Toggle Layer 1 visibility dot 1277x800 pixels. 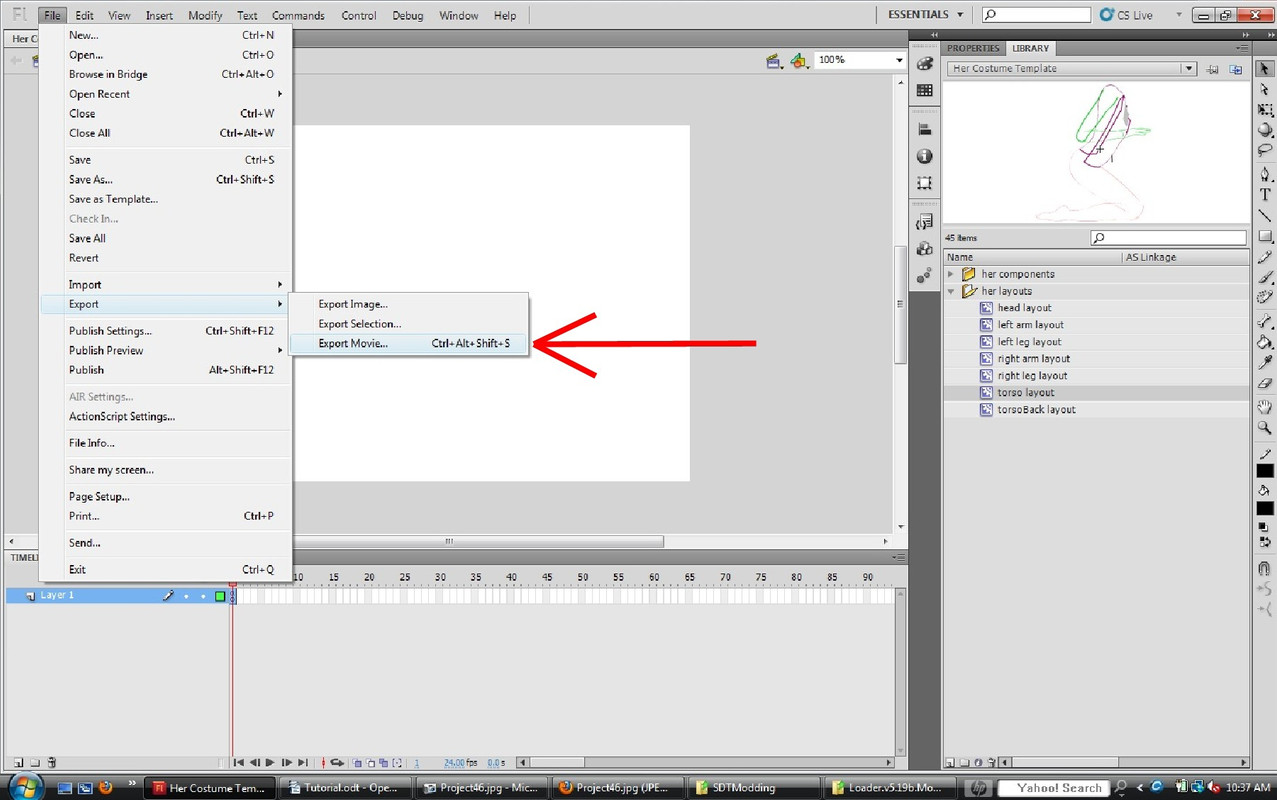186,596
